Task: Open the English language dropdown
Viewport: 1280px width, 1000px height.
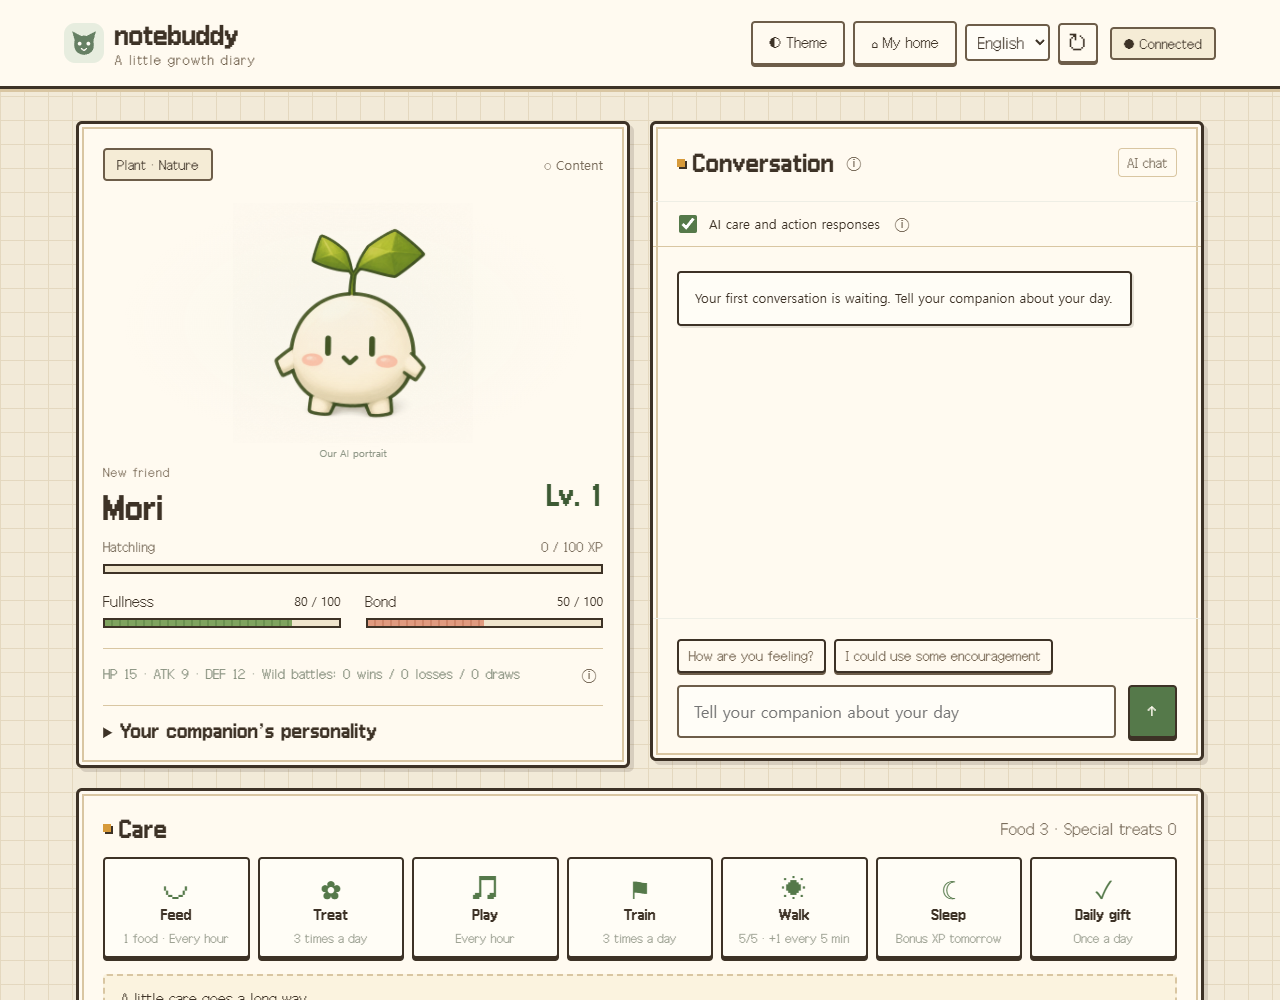Action: 1007,43
